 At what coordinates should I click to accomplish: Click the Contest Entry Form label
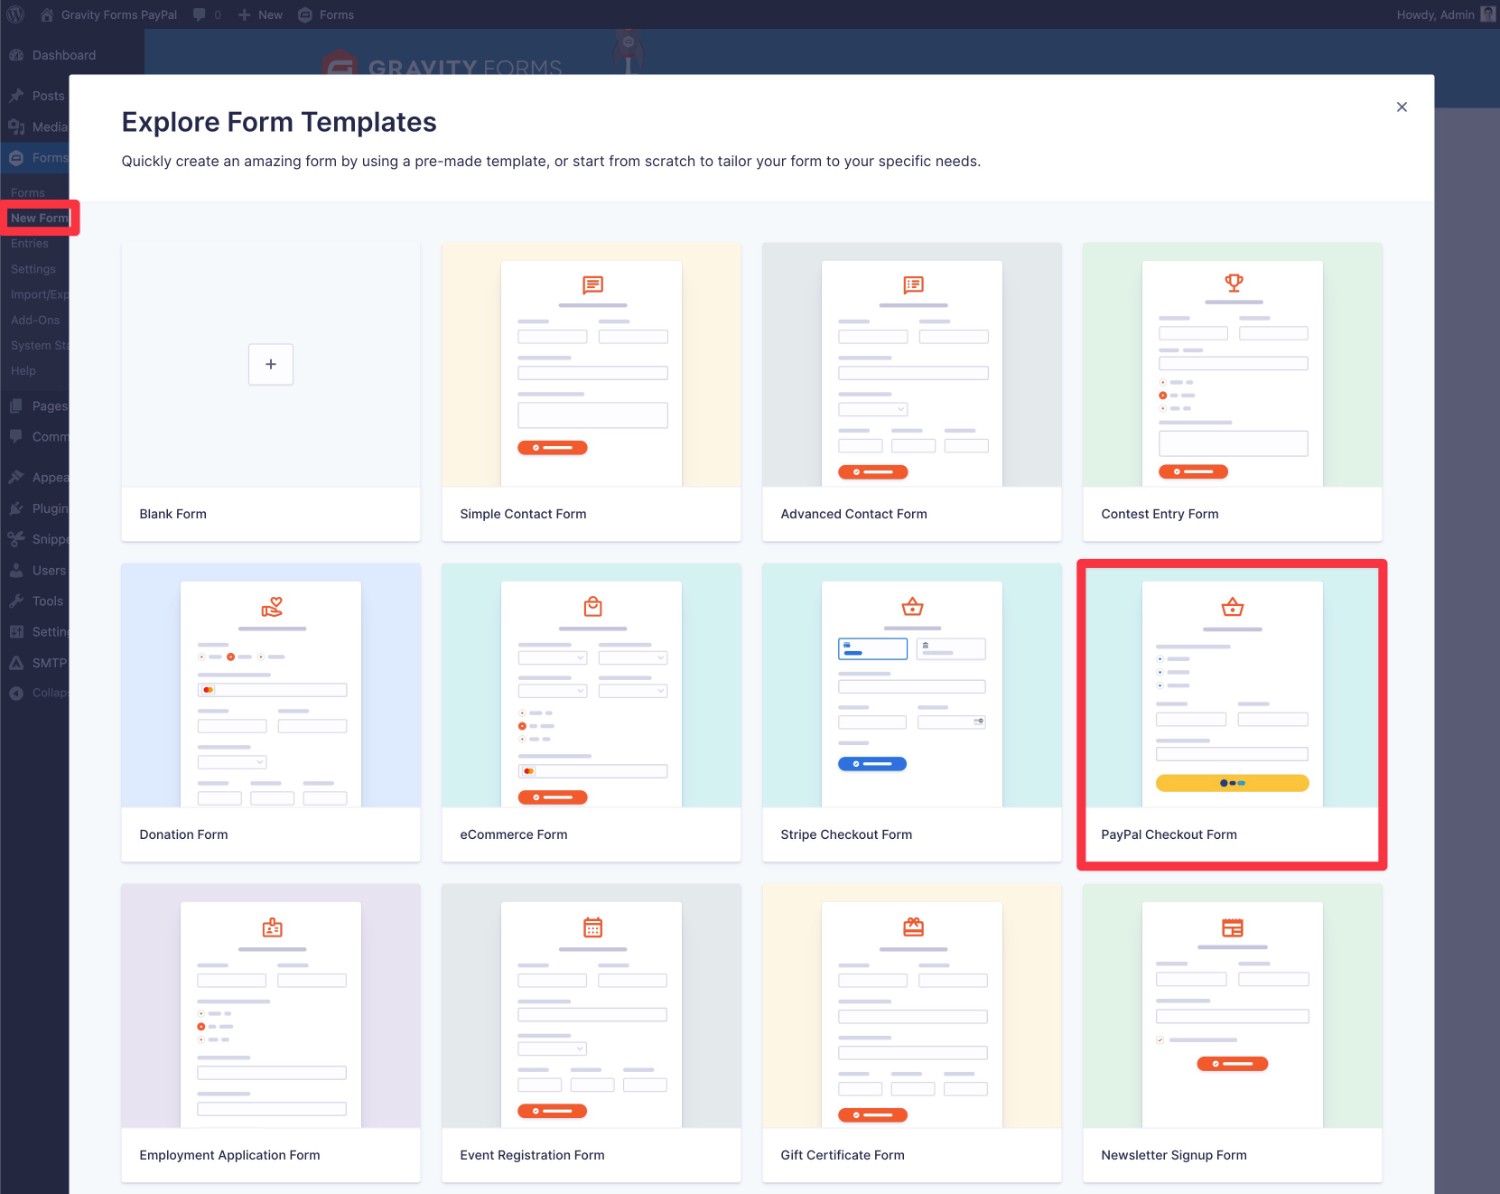1160,514
